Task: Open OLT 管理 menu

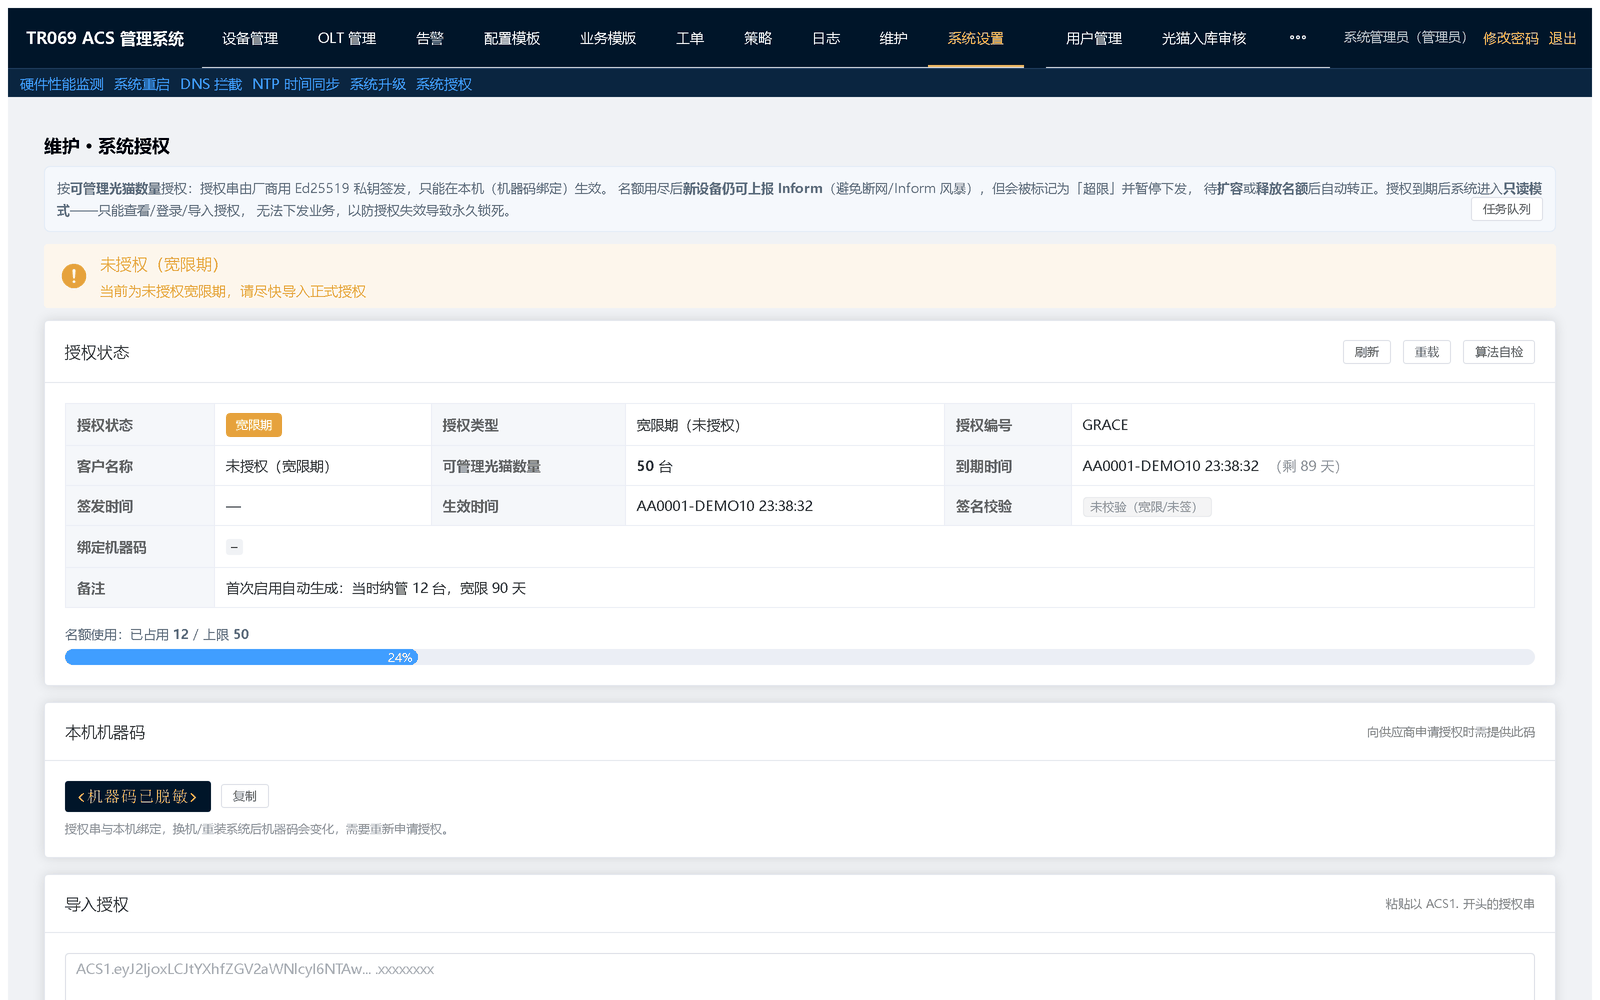Action: (347, 38)
